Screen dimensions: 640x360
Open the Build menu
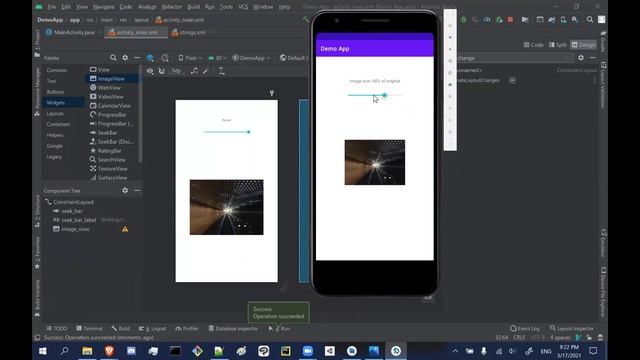click(193, 7)
